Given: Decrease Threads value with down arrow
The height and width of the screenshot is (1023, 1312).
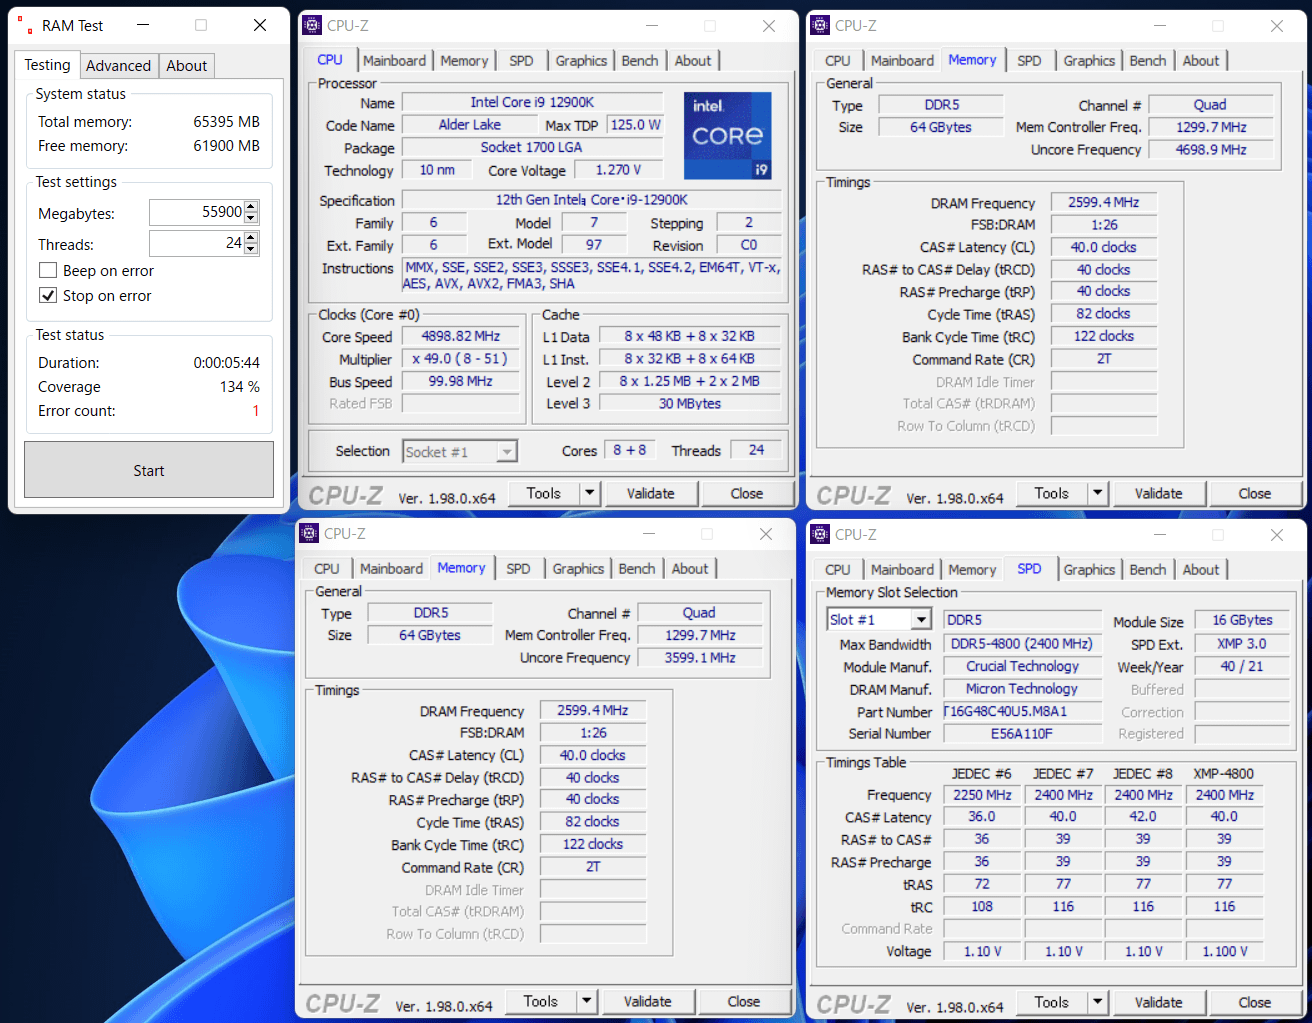Looking at the screenshot, I should (x=251, y=249).
